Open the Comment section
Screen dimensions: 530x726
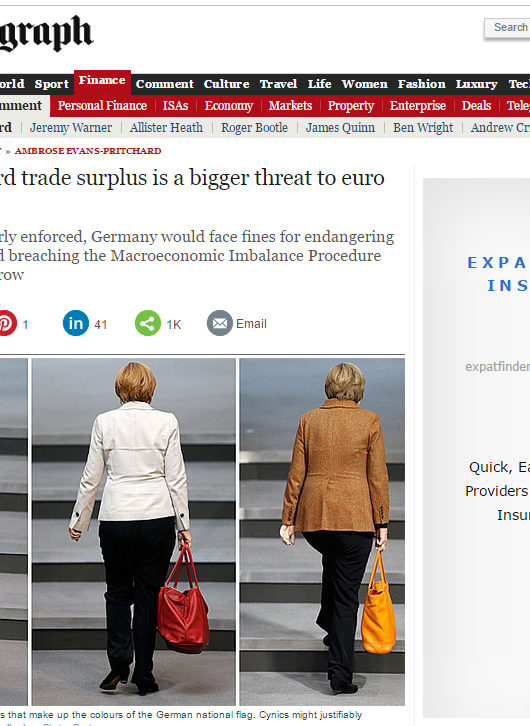(165, 84)
